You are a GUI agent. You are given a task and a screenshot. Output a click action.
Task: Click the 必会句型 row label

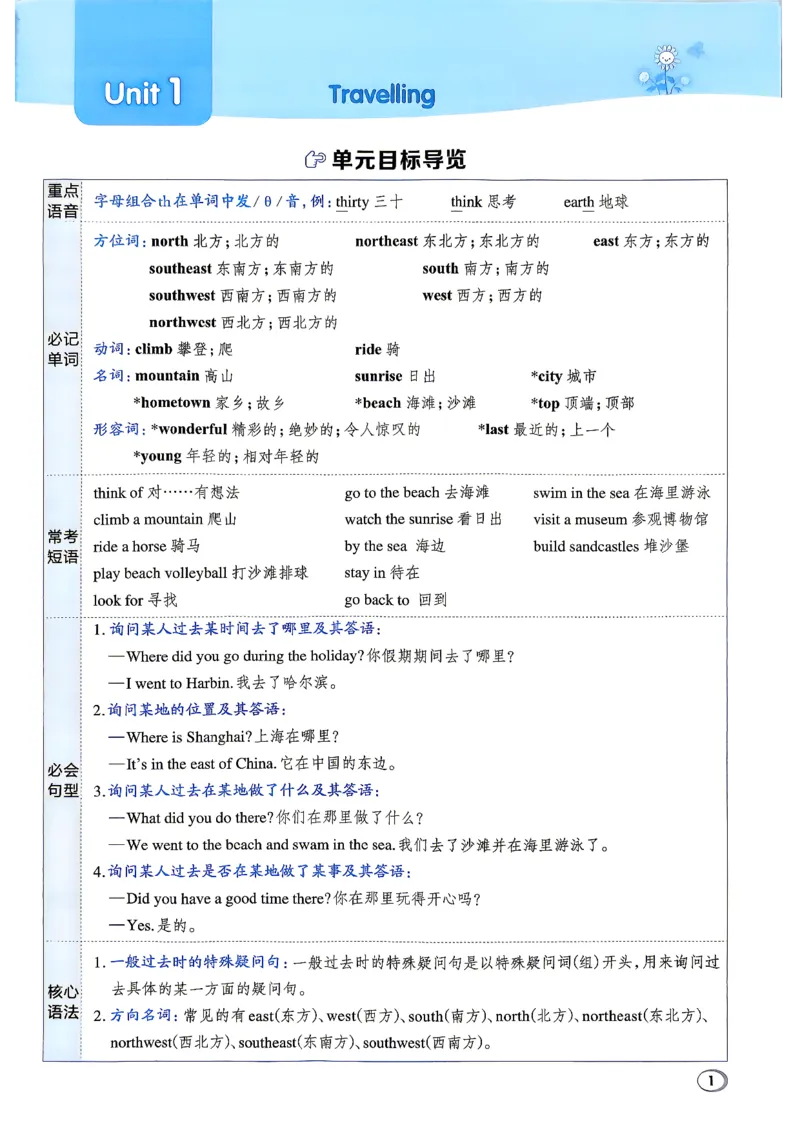63,780
